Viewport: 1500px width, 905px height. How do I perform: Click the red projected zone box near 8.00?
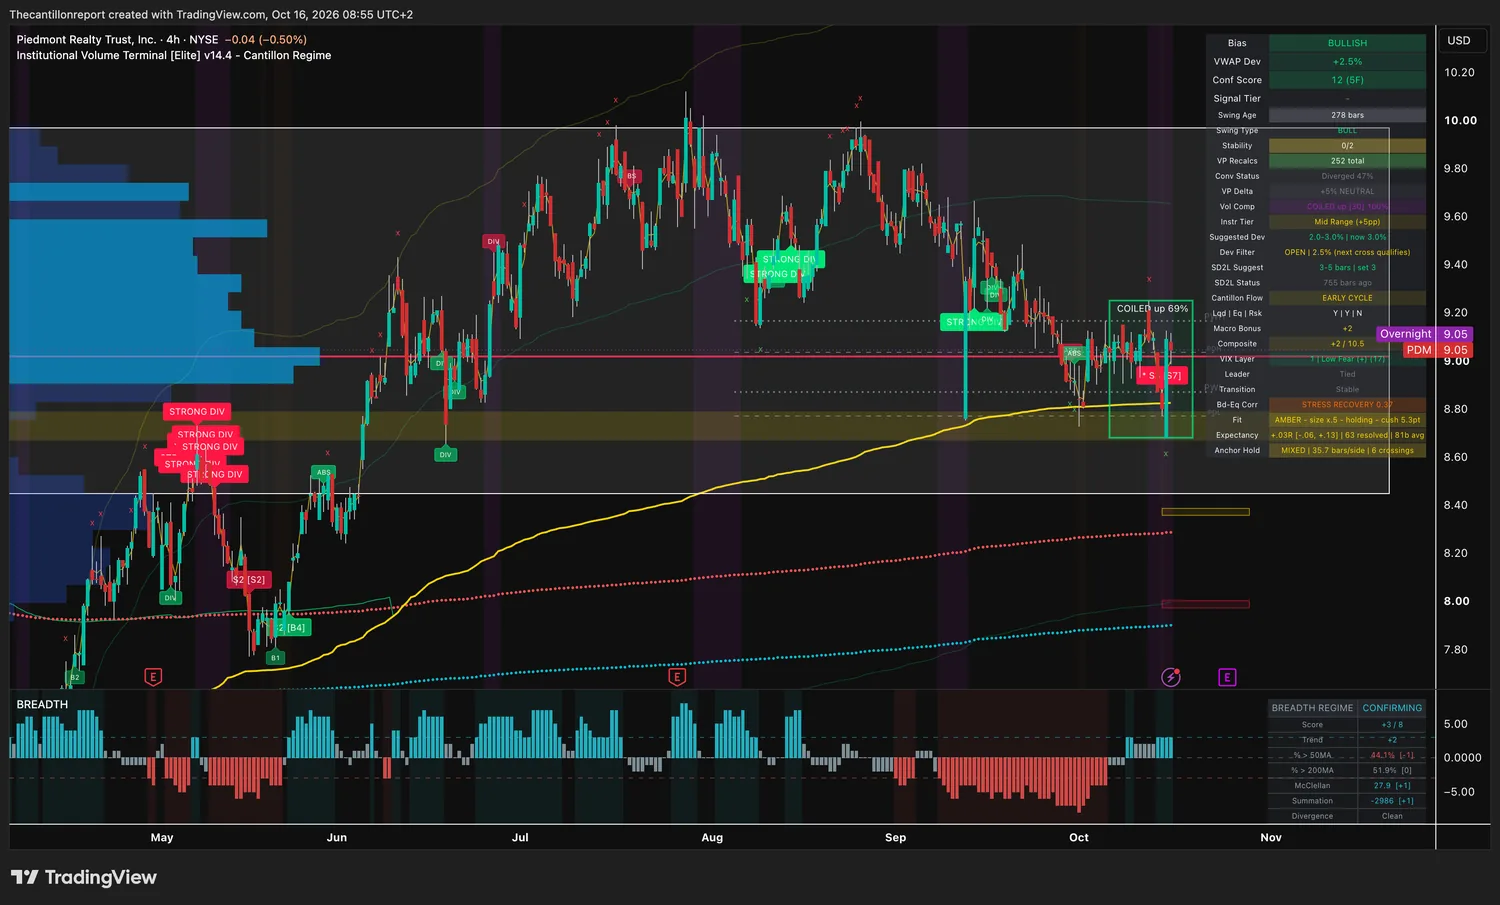1205,604
